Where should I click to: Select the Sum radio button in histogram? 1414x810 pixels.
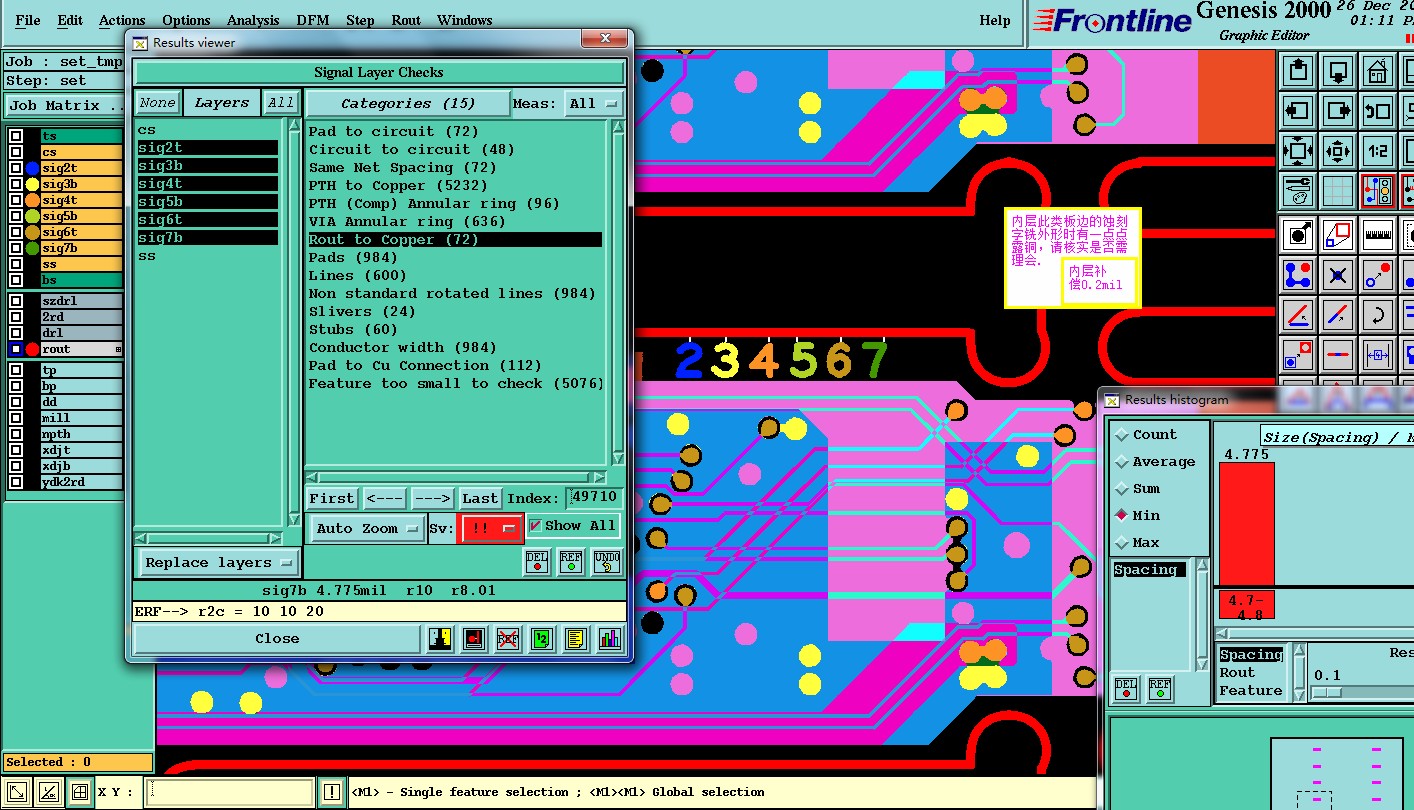1122,489
